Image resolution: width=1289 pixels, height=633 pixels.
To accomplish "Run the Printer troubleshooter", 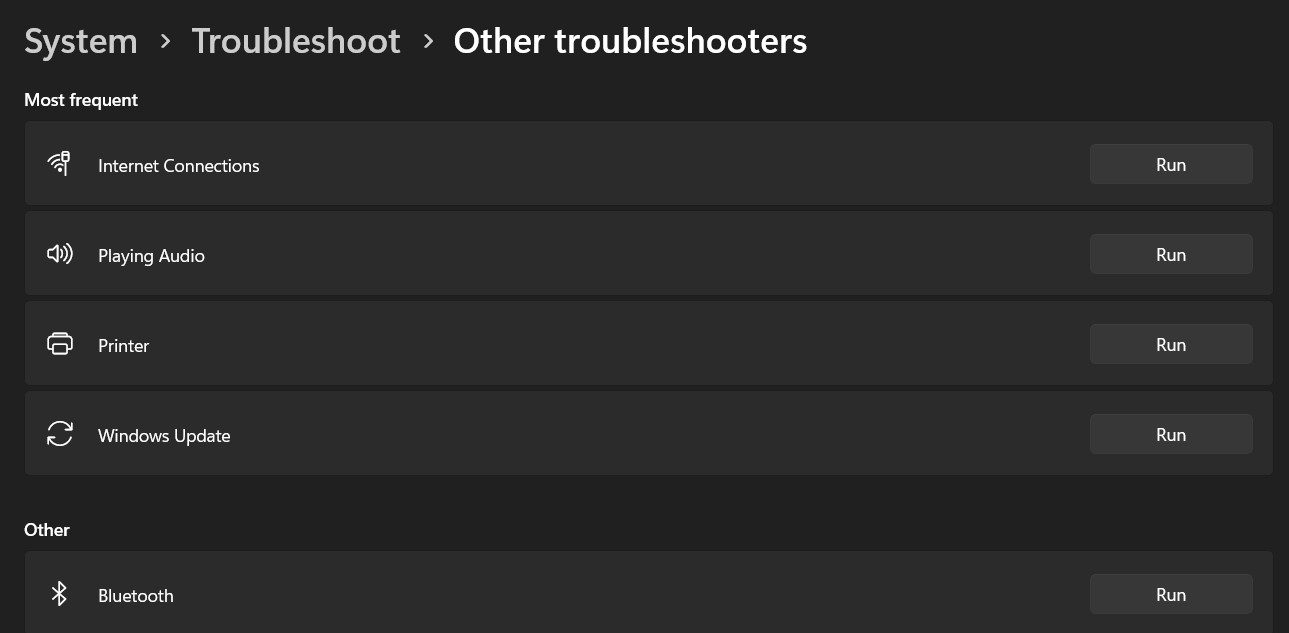I will 1170,344.
